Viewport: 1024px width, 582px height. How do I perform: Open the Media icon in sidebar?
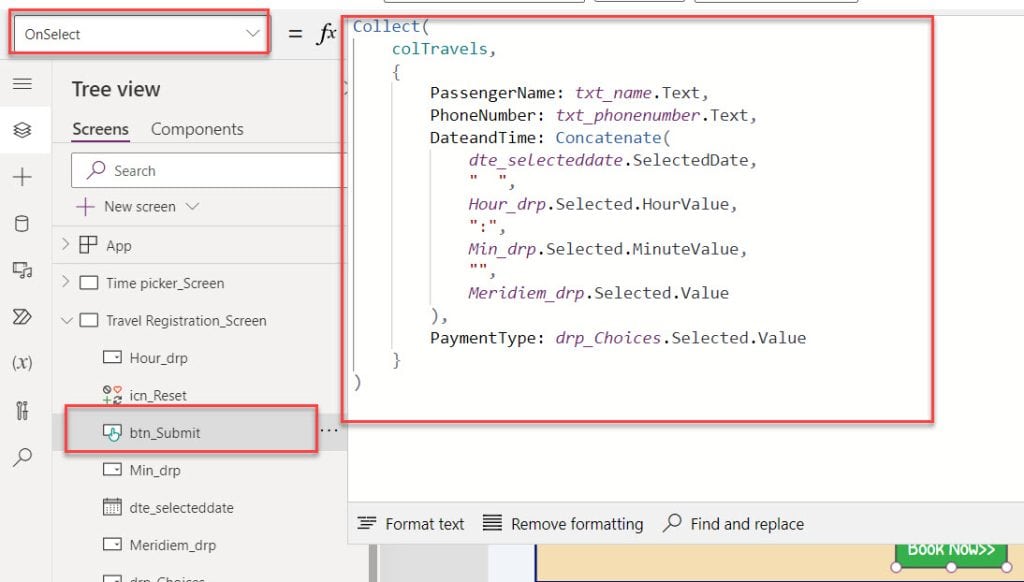click(x=22, y=270)
